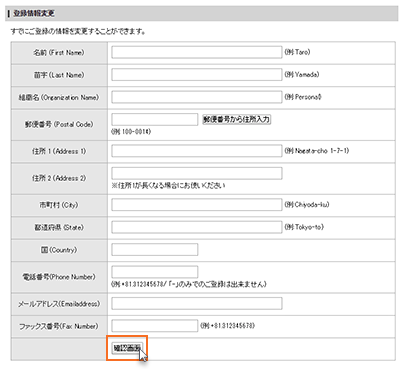Click the 名前 (First Name) label
Screen dimensions: 404x369
point(59,53)
